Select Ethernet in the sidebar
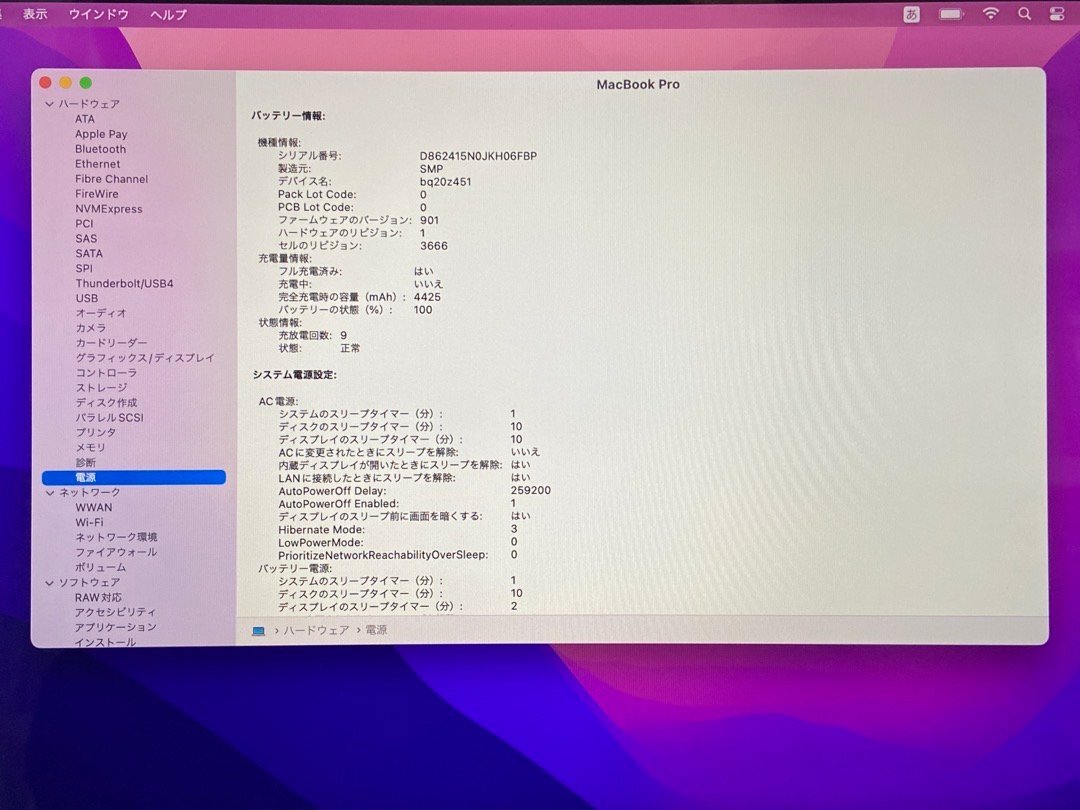This screenshot has height=810, width=1080. pos(97,164)
